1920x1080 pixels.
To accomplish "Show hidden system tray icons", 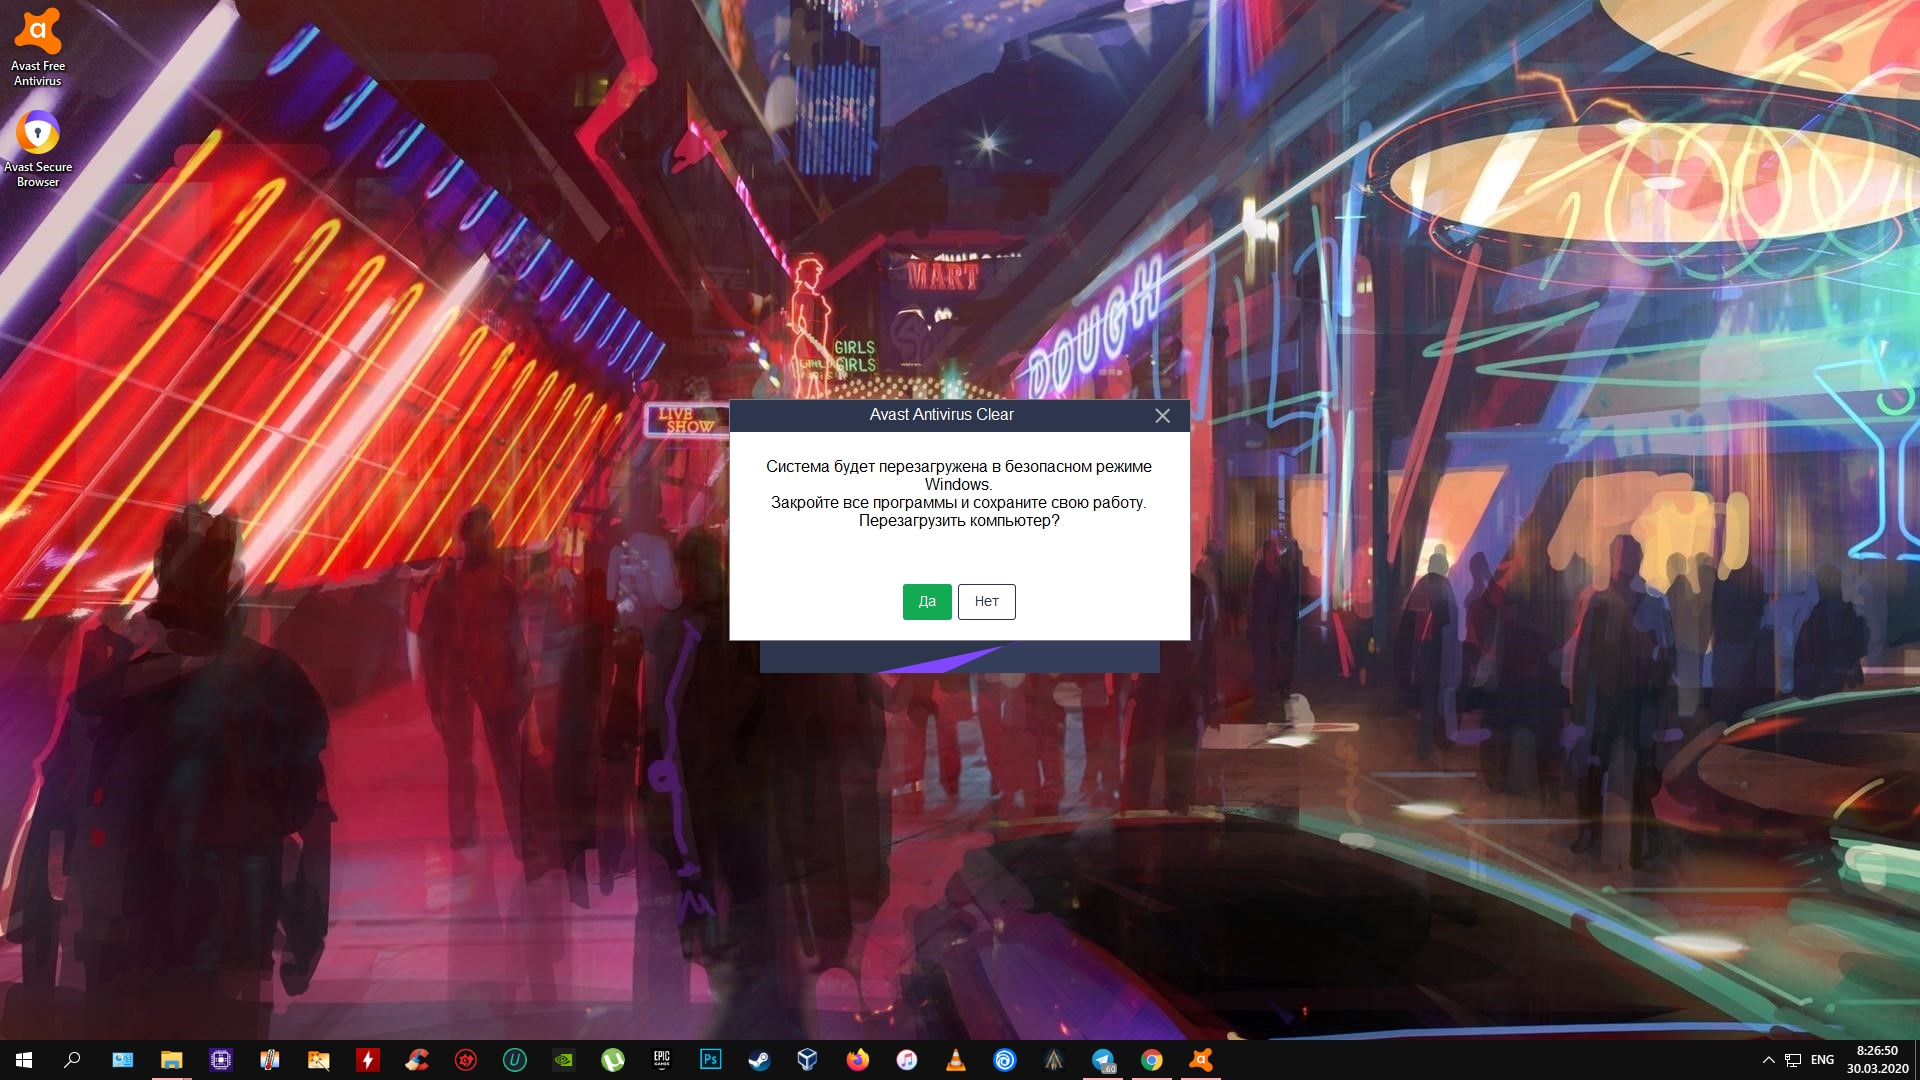I will tap(1768, 1060).
